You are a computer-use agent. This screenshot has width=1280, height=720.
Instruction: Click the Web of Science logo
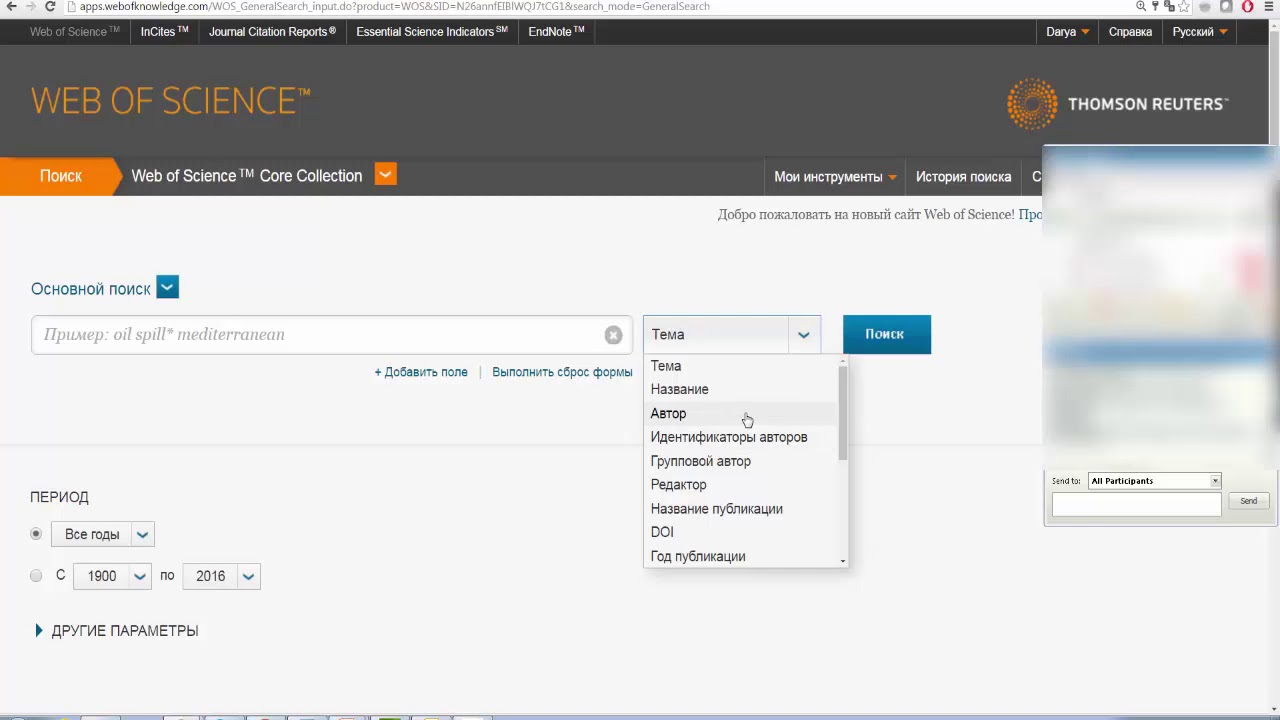pyautogui.click(x=171, y=101)
